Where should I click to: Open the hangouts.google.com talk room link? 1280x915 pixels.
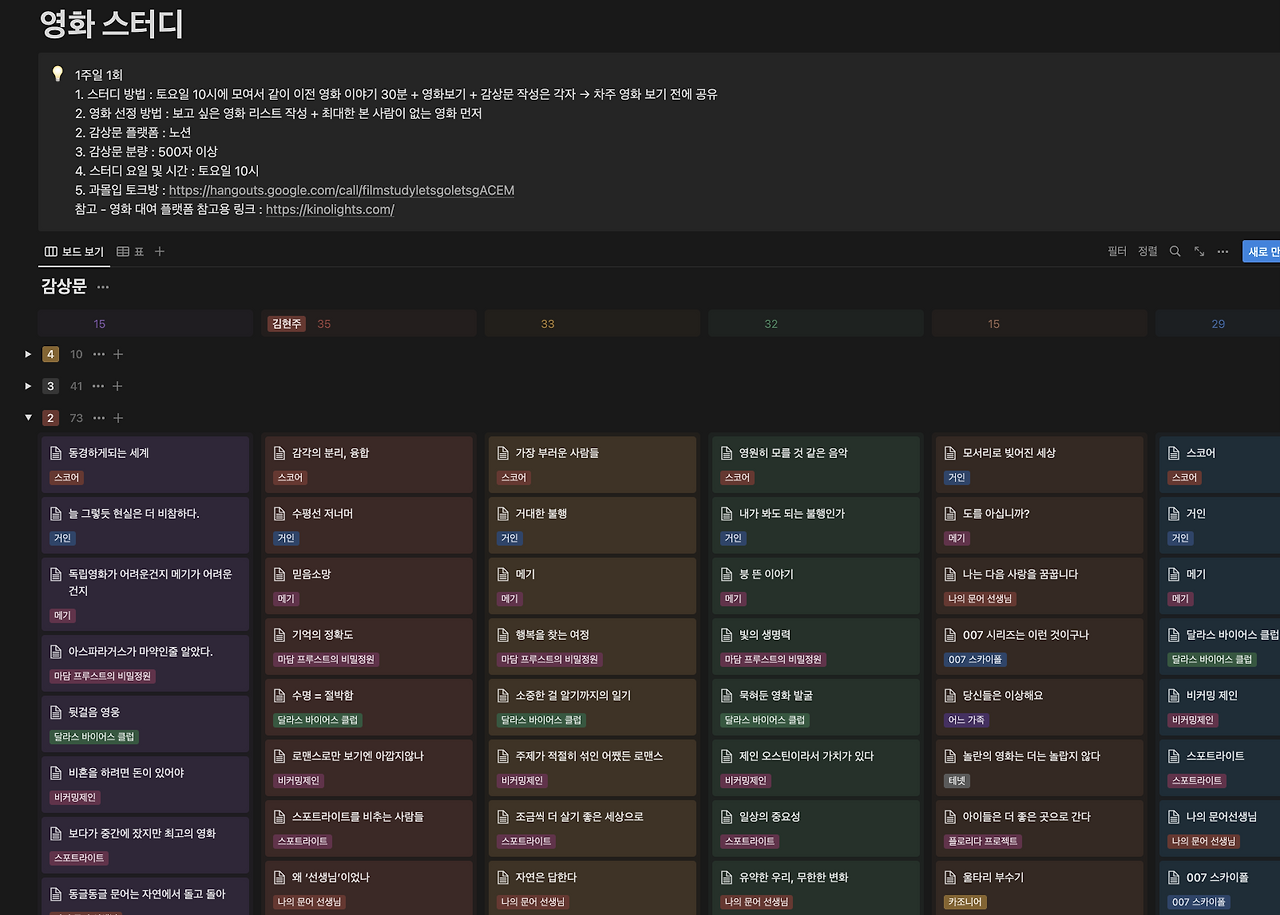coord(341,190)
